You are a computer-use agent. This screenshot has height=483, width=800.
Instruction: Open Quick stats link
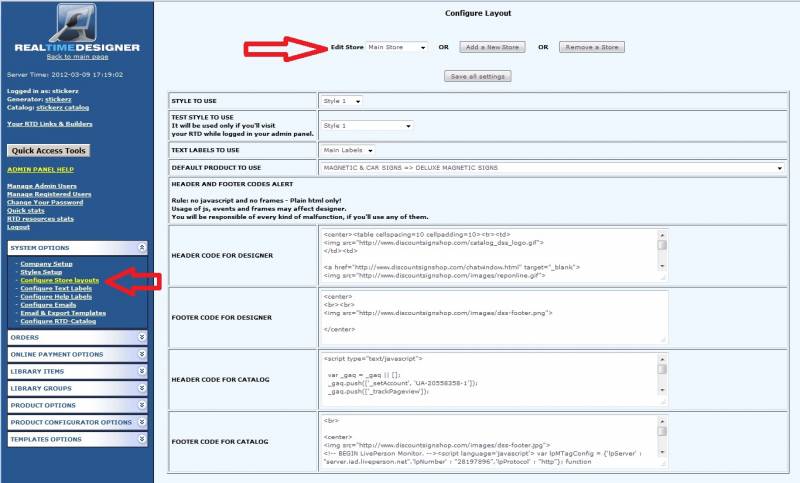pyautogui.click(x=26, y=211)
